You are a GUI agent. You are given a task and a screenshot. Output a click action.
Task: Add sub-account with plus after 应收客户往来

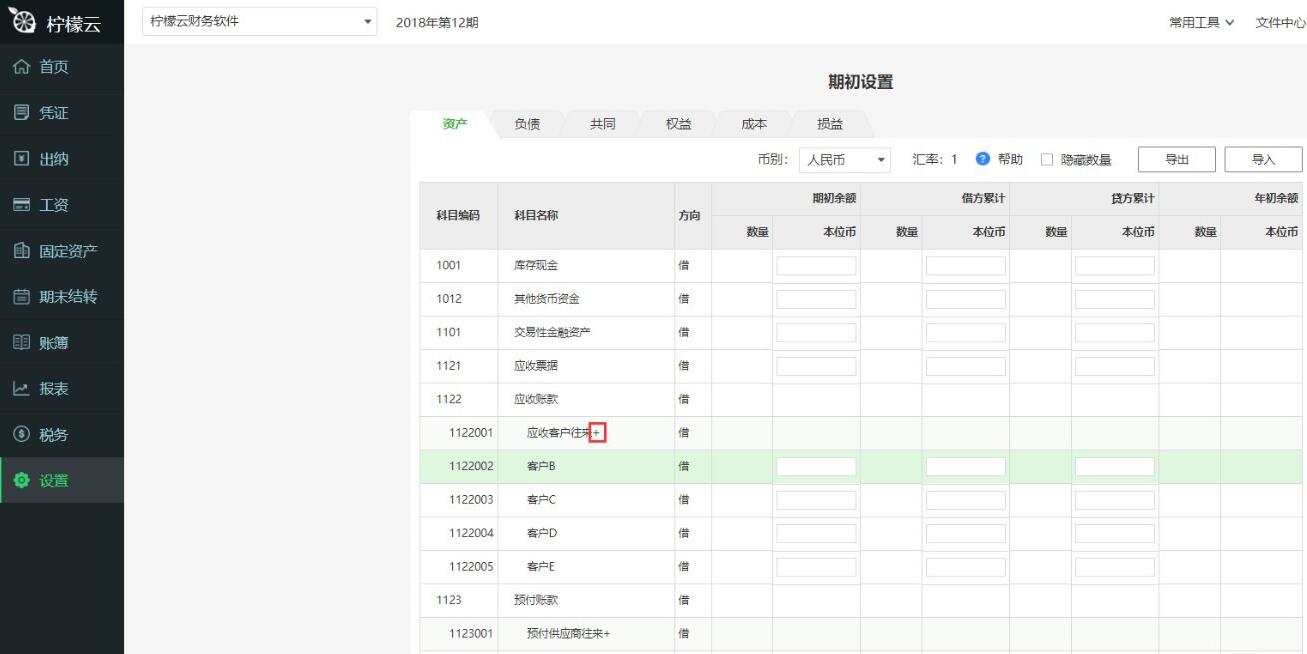(x=597, y=433)
